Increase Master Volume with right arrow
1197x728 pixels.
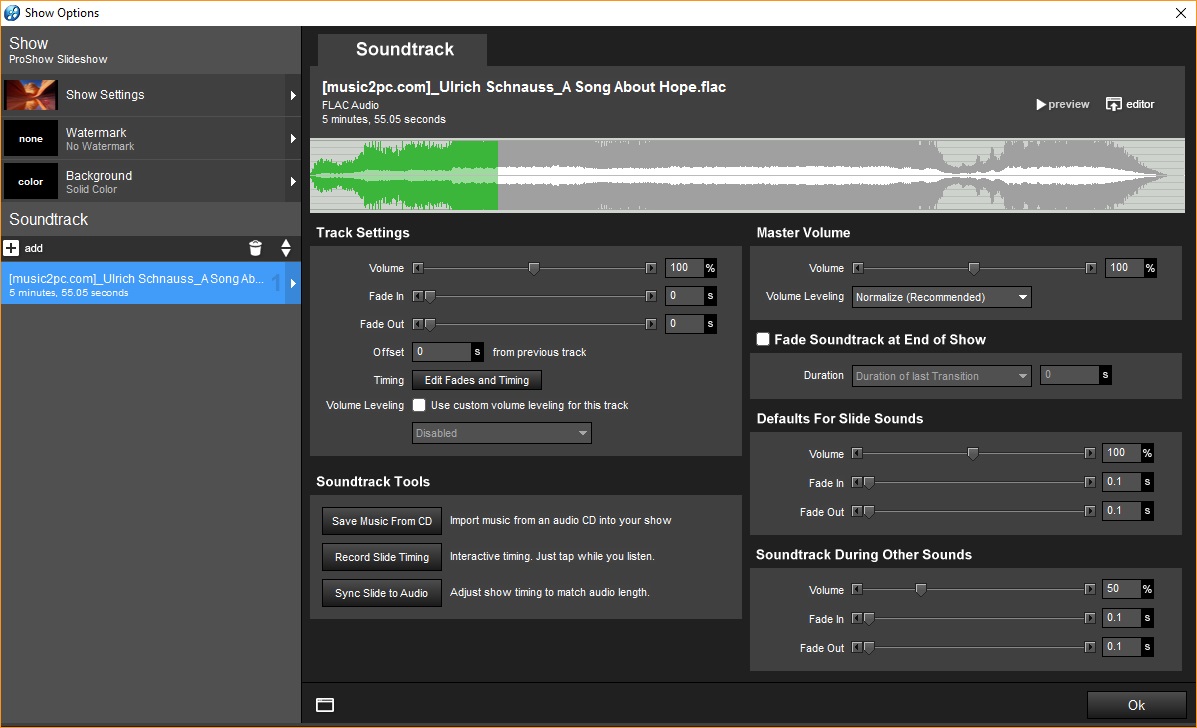1091,268
